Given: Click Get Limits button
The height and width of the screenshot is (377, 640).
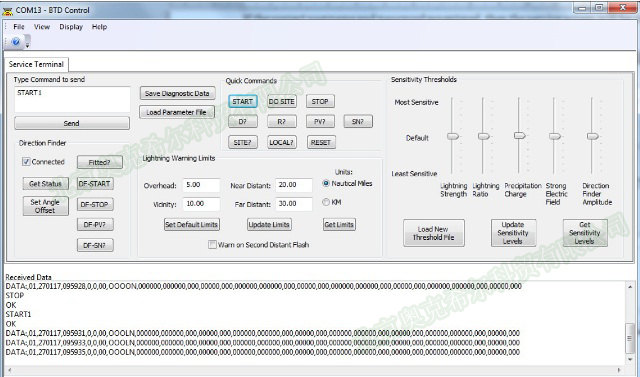Looking at the screenshot, I should [x=339, y=224].
